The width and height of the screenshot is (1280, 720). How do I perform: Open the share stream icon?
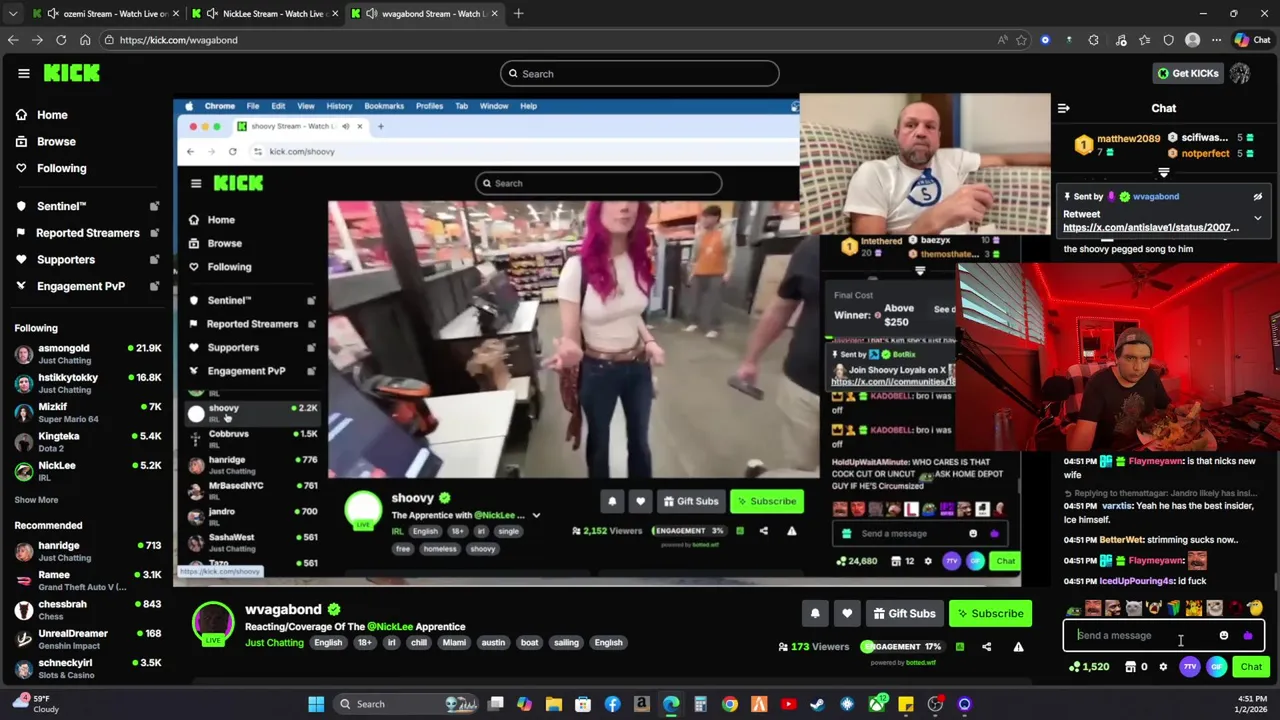986,647
